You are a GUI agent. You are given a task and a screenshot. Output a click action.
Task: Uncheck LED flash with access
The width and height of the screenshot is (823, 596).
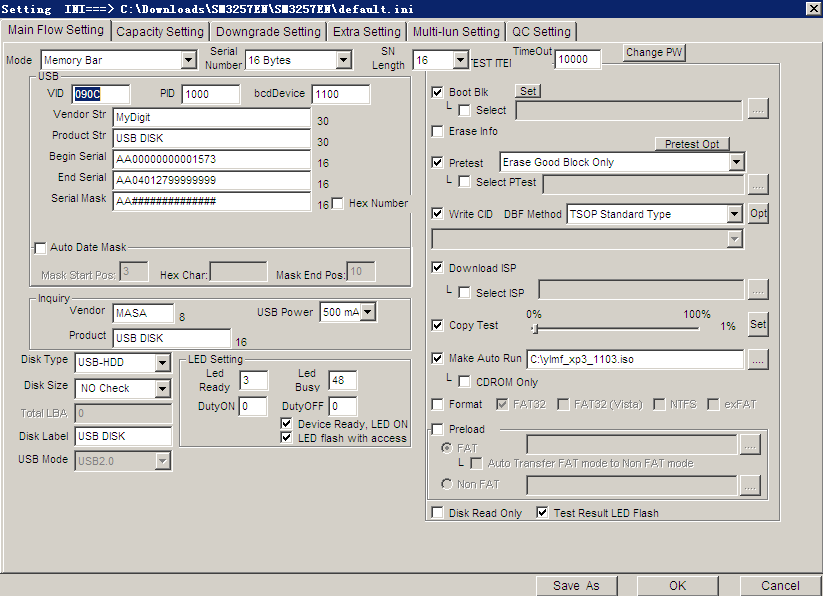287,438
